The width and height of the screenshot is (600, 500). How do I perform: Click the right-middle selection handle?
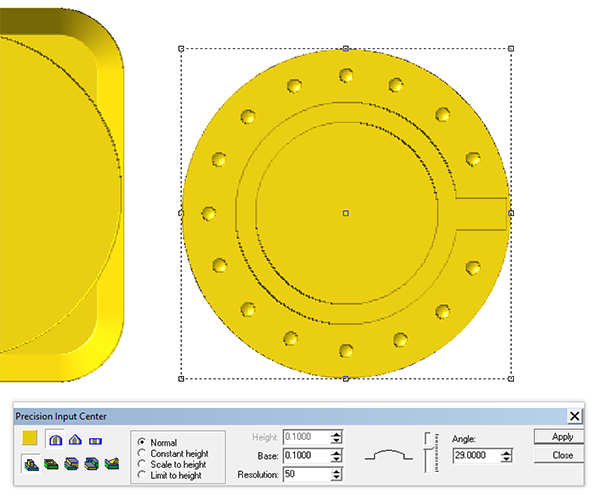pyautogui.click(x=511, y=213)
